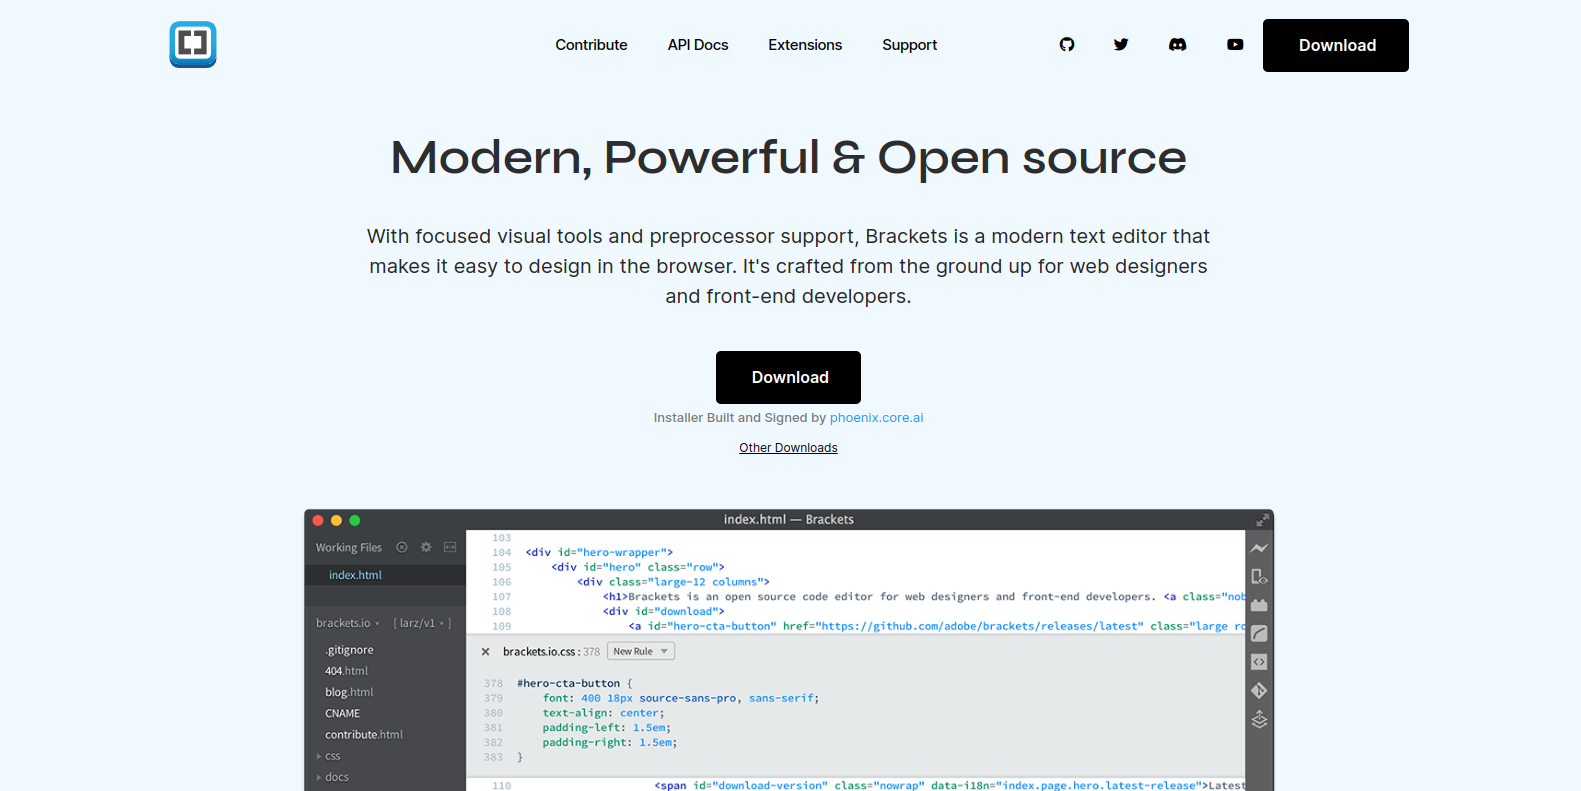
Task: Click the Brackets logo in the header
Action: (193, 45)
